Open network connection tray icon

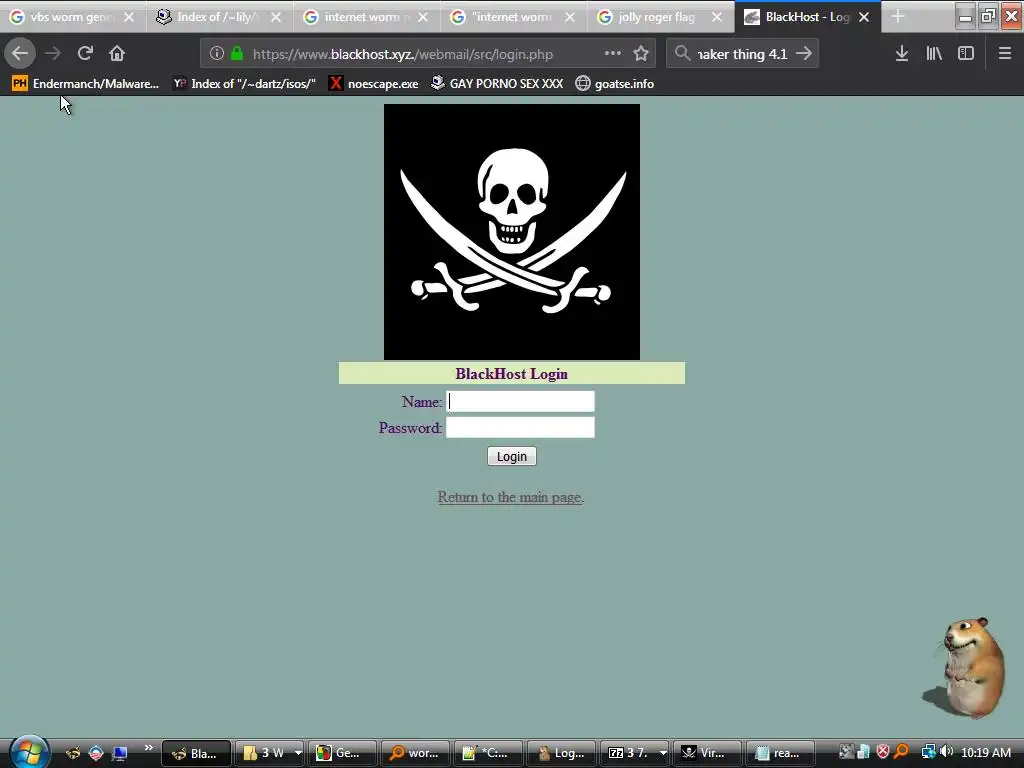coord(928,752)
